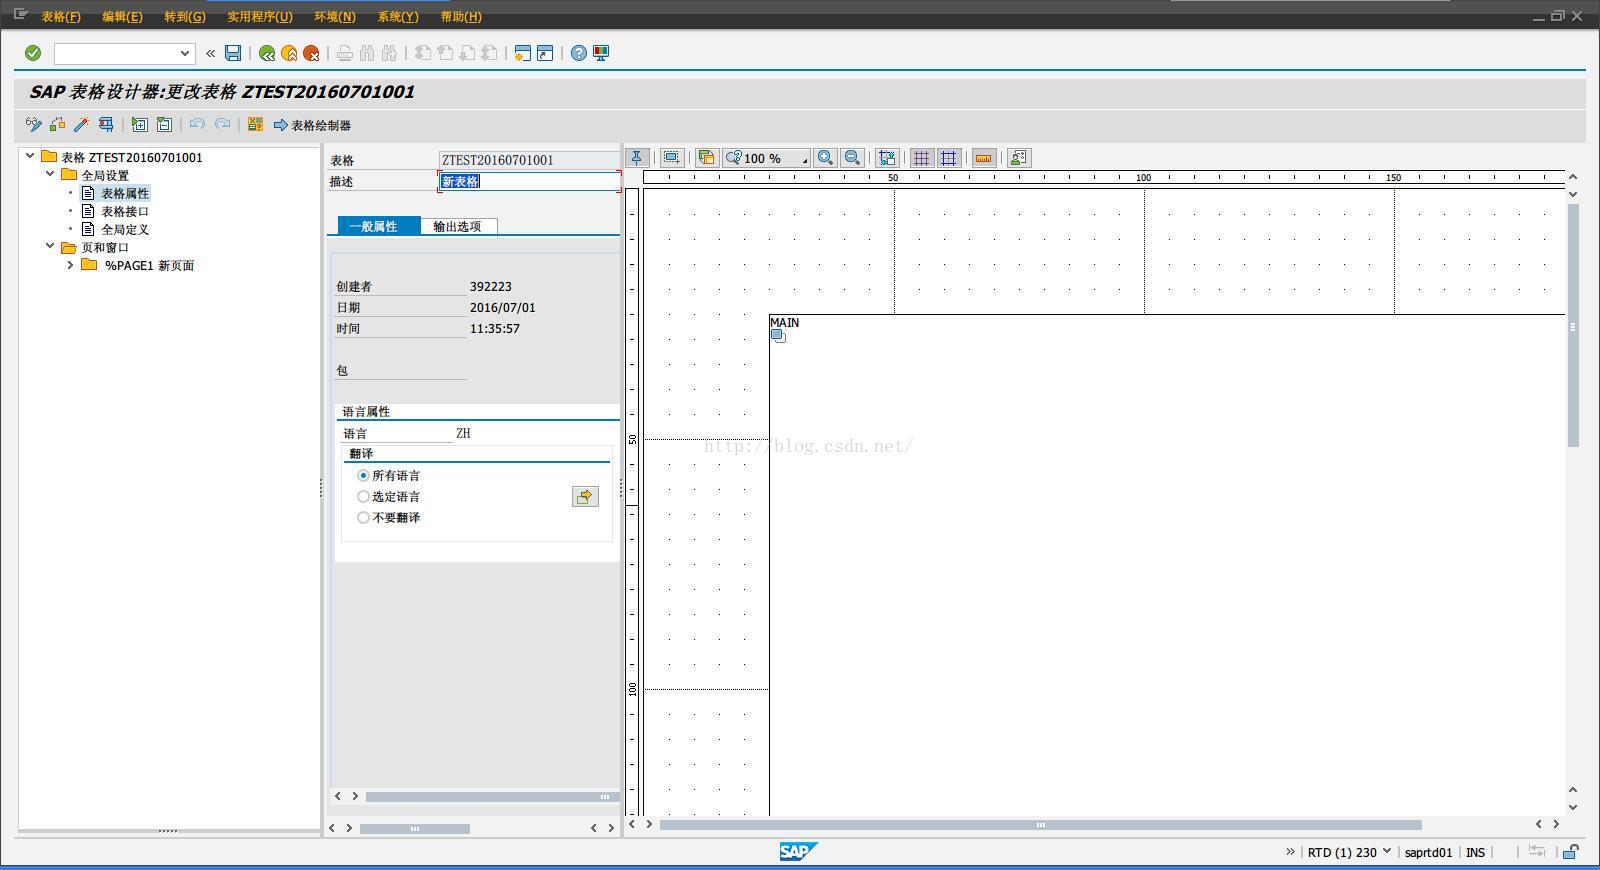This screenshot has height=870, width=1600.
Task: Open the 表格(F) menu
Action: (61, 17)
